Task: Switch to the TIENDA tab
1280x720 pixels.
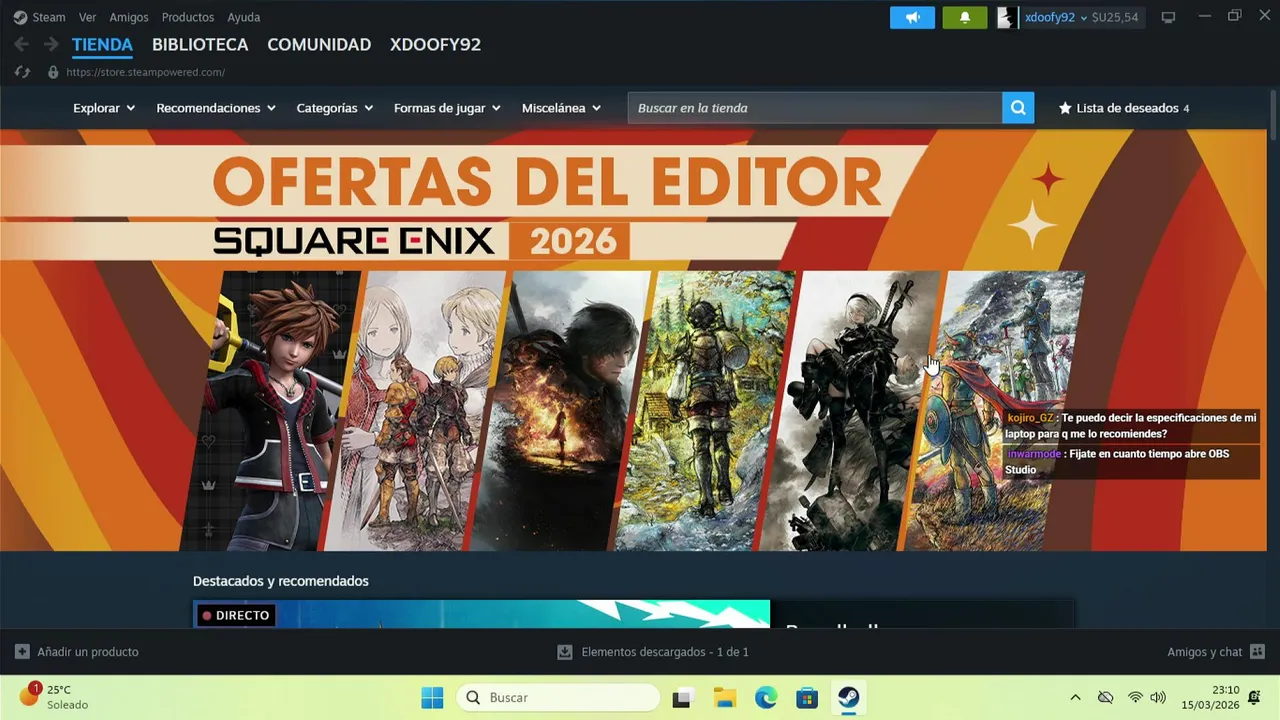Action: coord(102,45)
